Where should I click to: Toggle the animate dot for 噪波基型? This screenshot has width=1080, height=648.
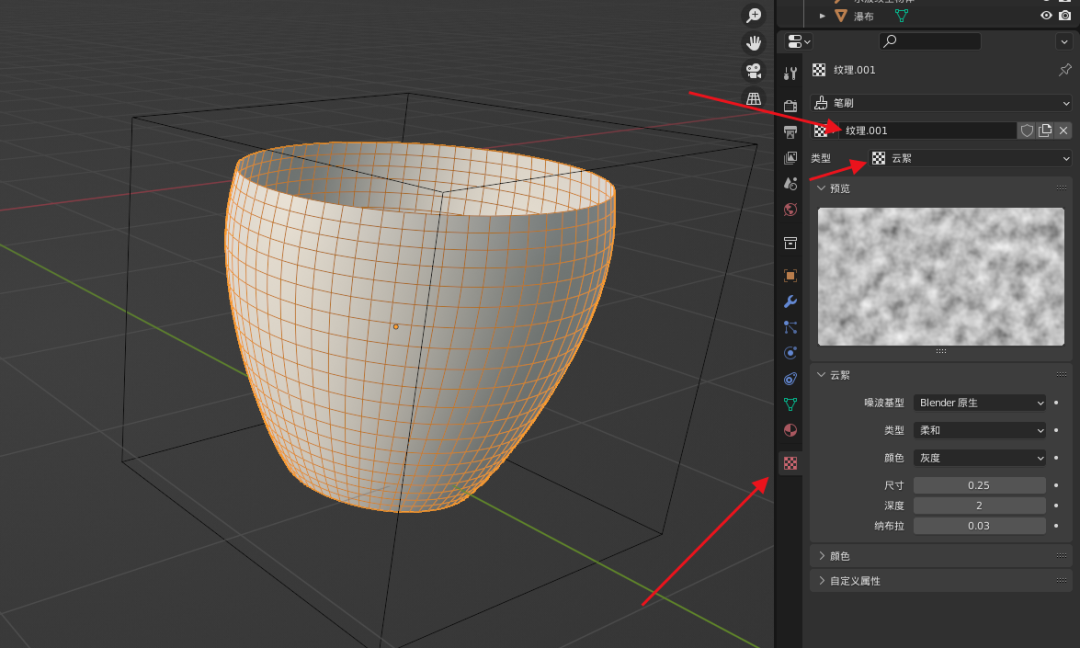click(1056, 403)
